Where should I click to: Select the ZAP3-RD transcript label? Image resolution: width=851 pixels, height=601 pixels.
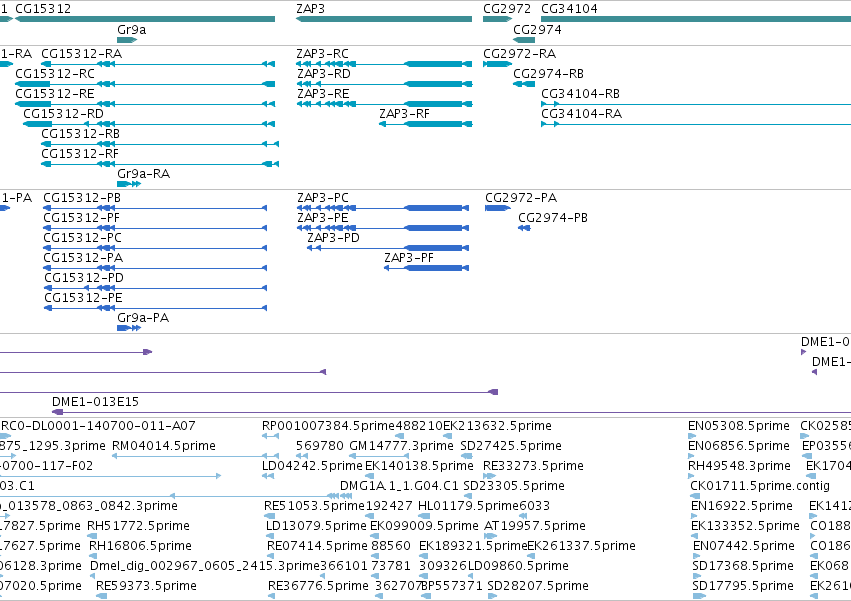[323, 74]
